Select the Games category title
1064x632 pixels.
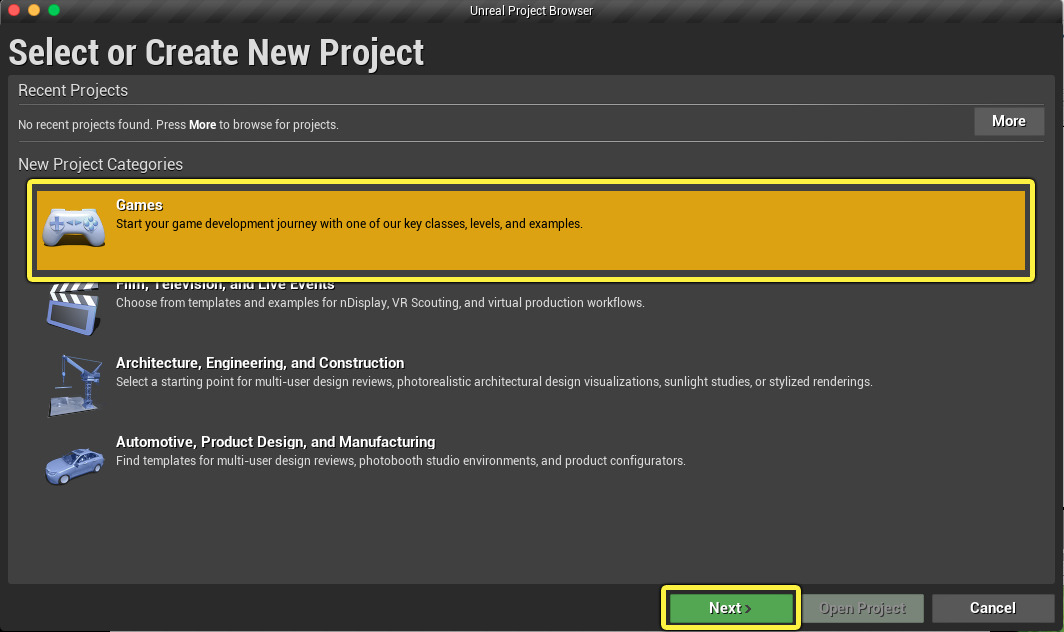139,205
